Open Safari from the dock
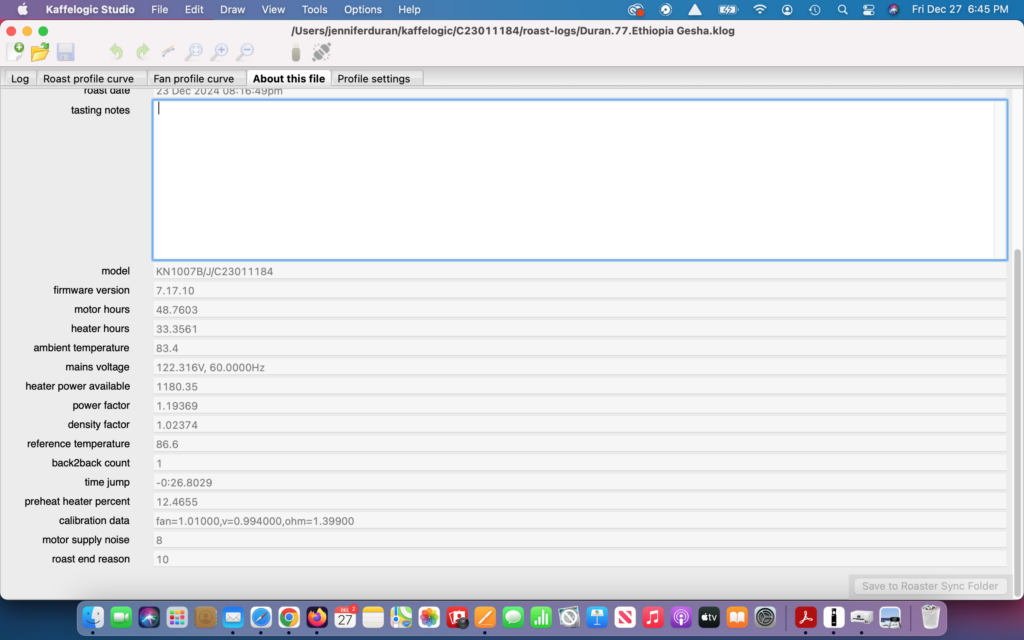The width and height of the screenshot is (1024, 640). [261, 616]
